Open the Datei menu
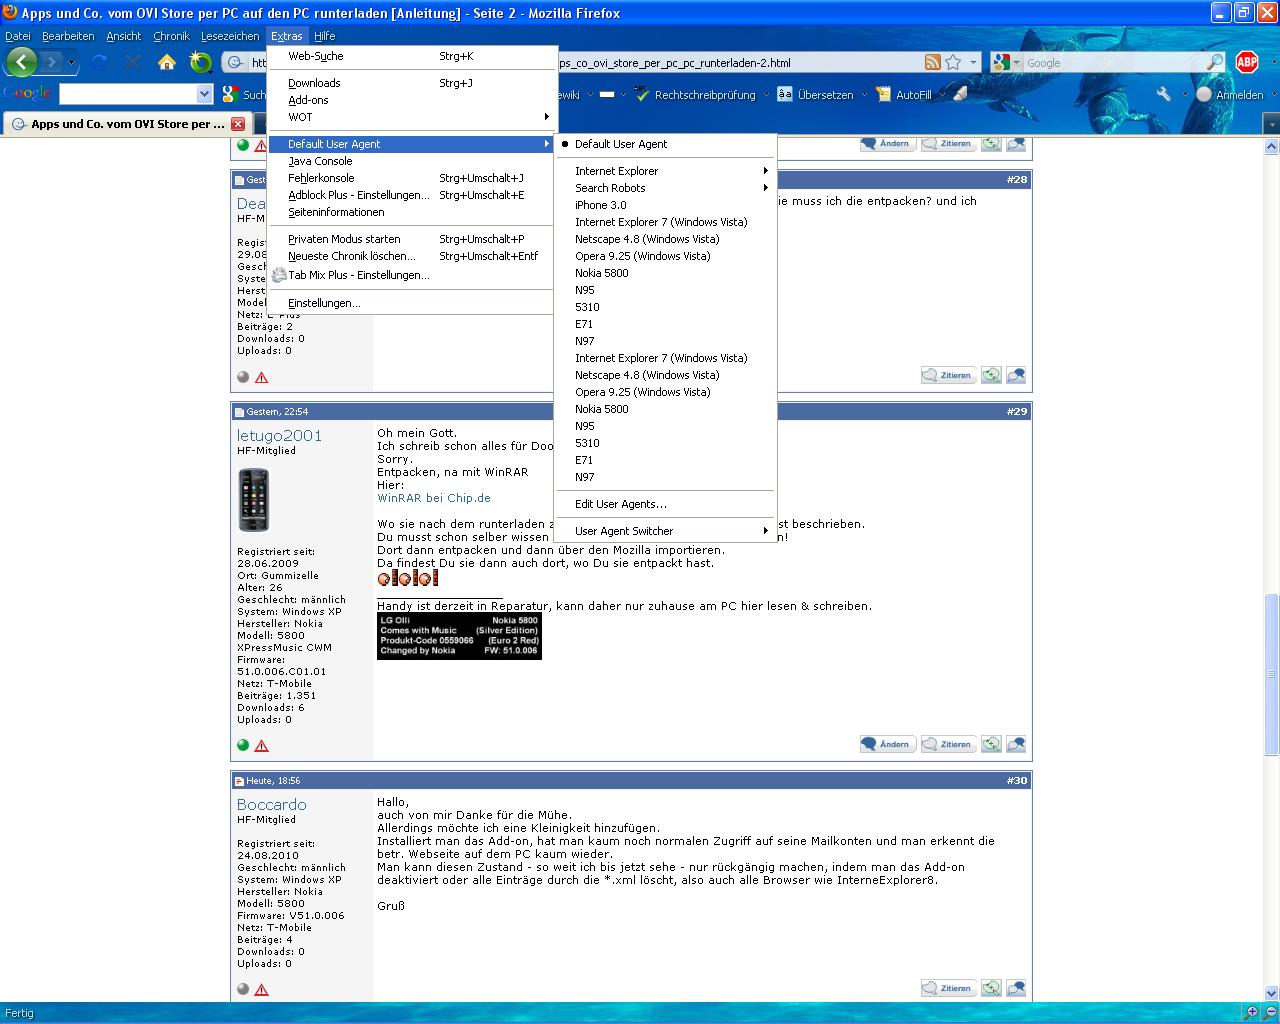The height and width of the screenshot is (1024, 1280). click(18, 36)
